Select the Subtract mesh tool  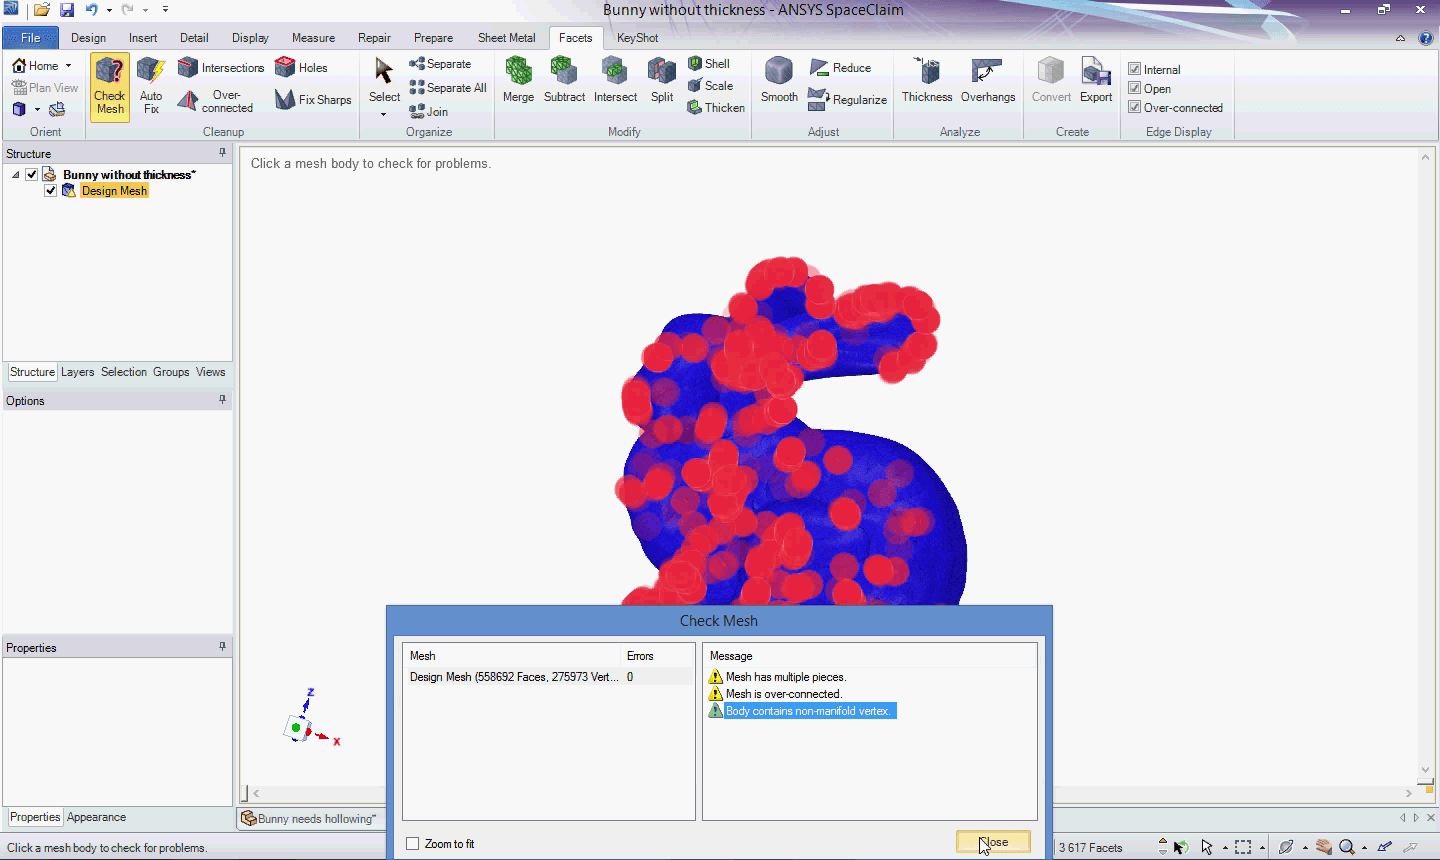564,80
